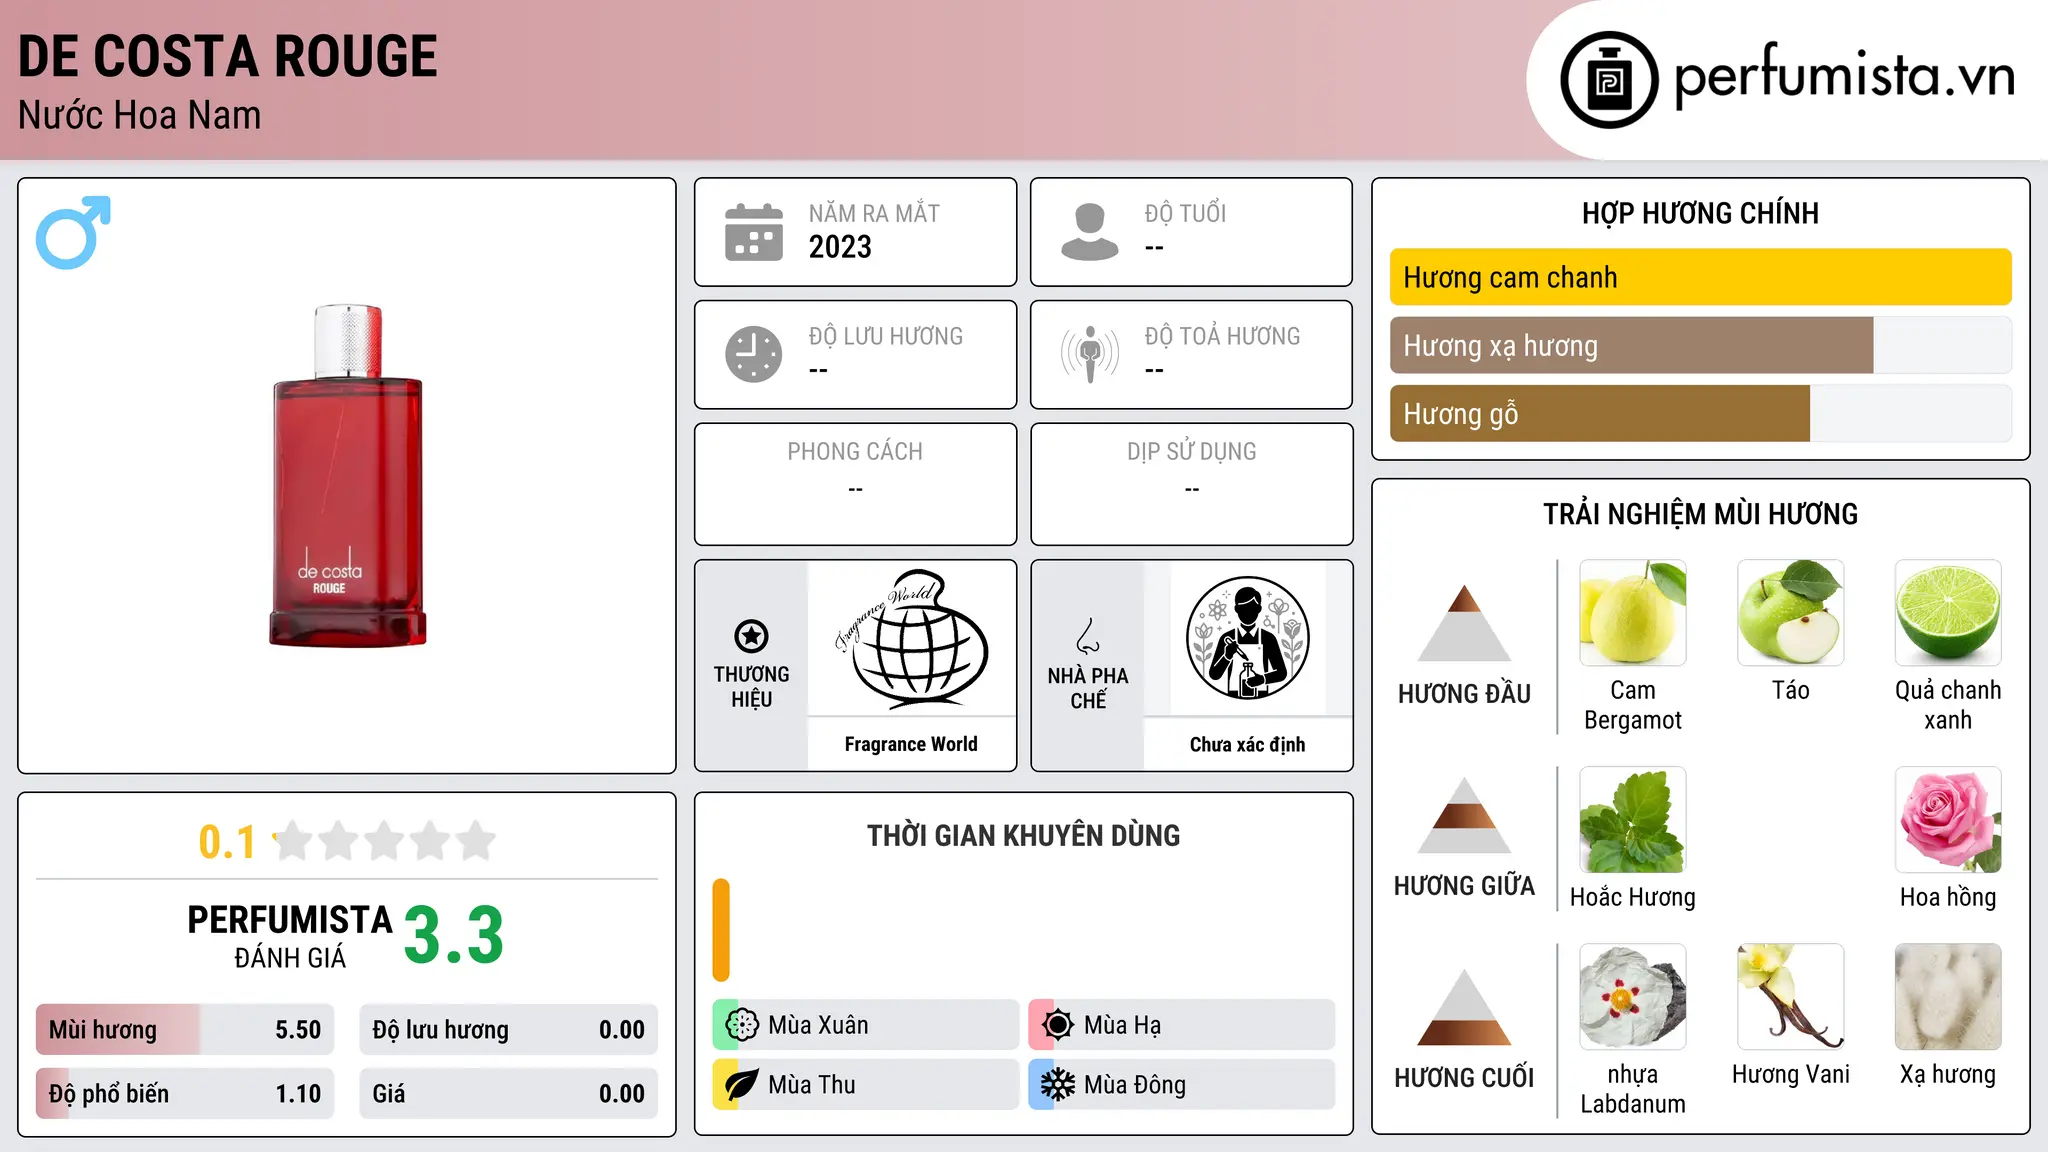Click the orange vertical bar under Thời gian khuyên dùng
The image size is (2048, 1152).
point(721,930)
